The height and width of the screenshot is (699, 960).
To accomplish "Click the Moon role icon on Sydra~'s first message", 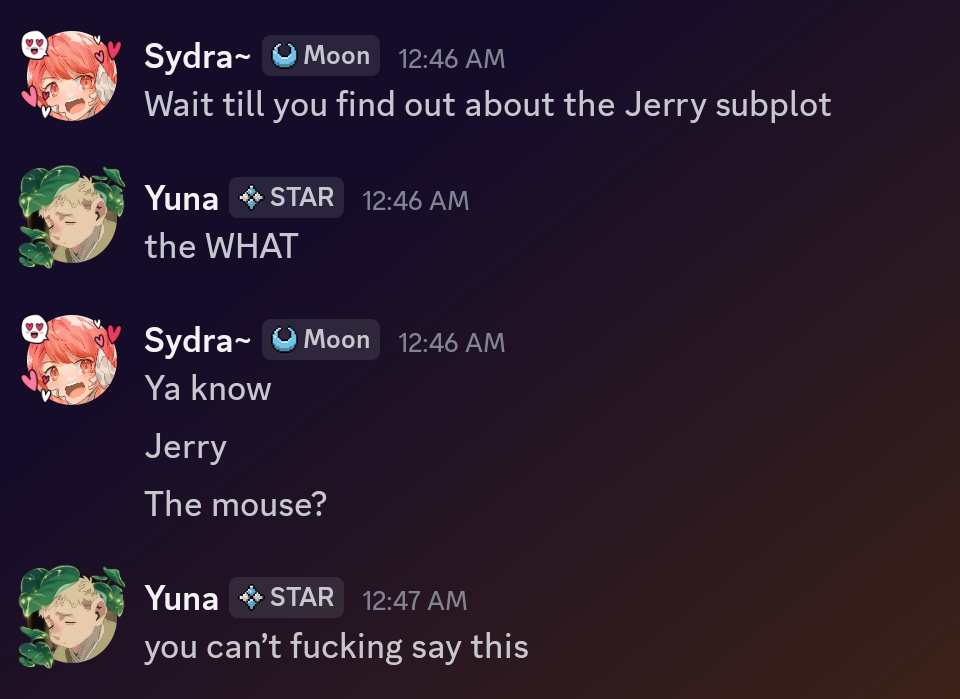I will (x=285, y=56).
